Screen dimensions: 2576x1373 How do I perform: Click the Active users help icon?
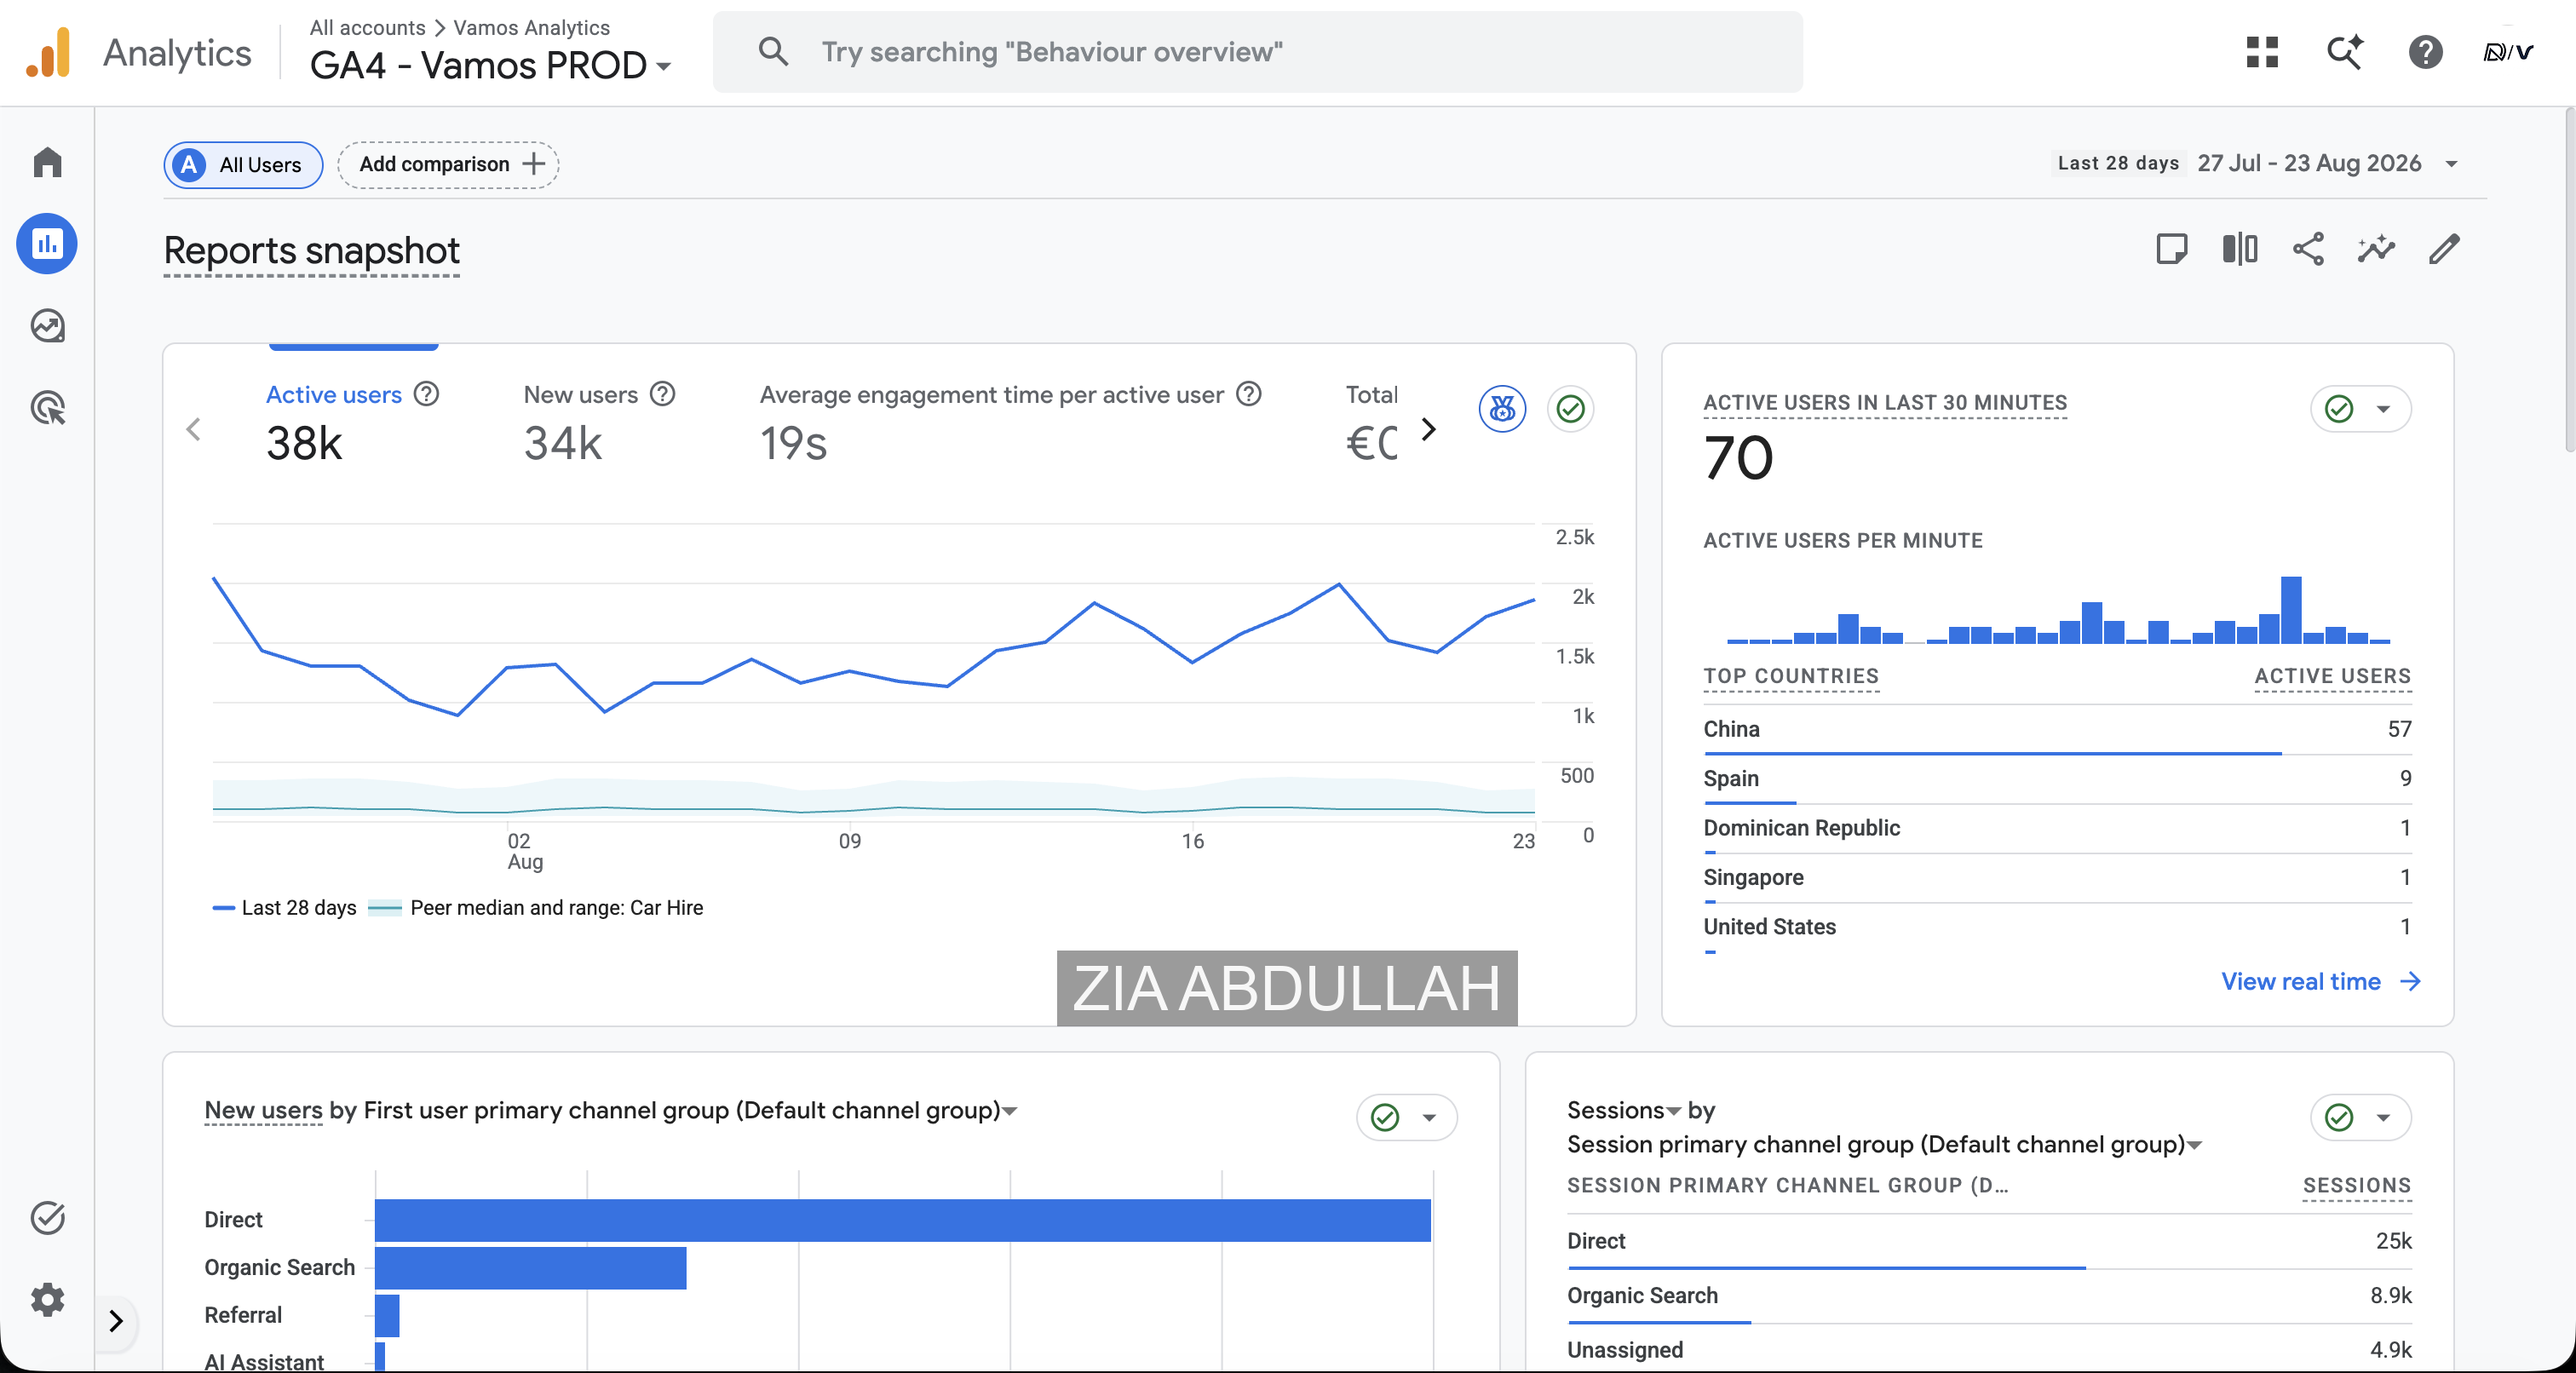coord(426,394)
